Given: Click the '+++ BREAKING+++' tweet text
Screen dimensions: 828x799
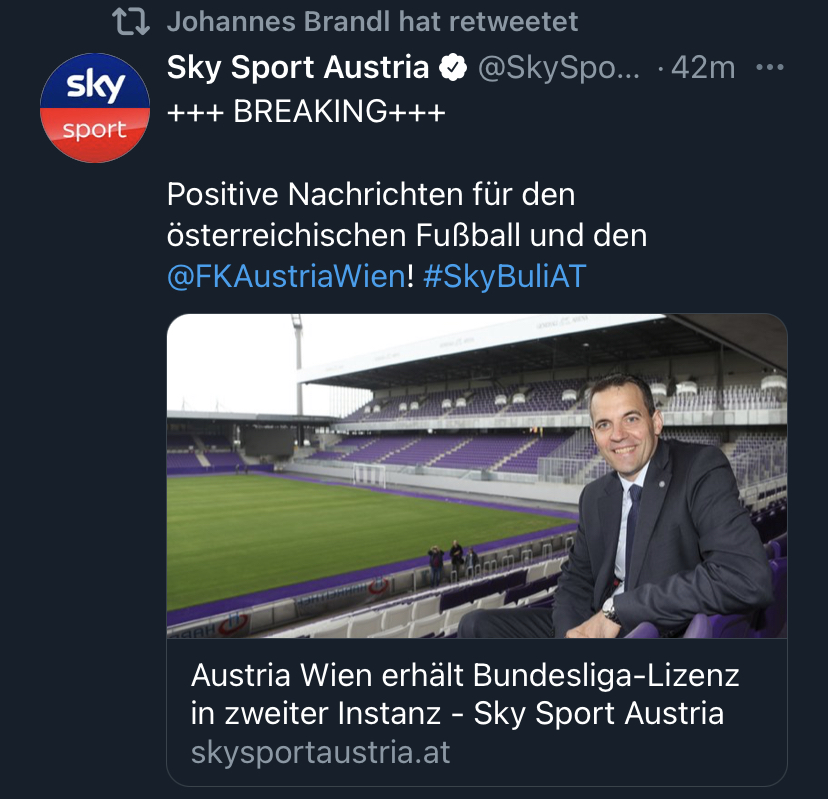Looking at the screenshot, I should click(x=306, y=111).
